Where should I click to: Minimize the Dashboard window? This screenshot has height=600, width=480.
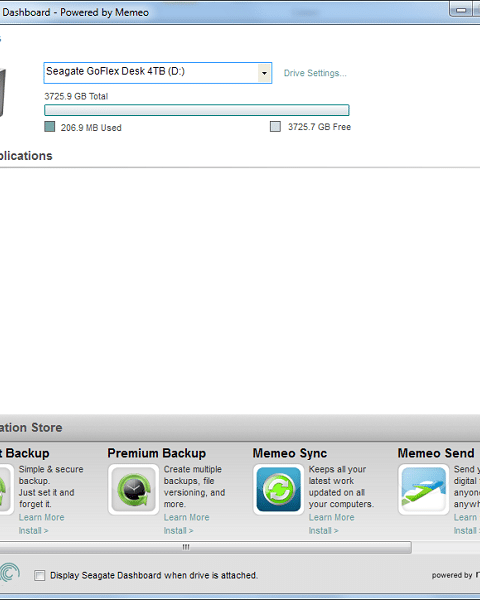point(461,10)
